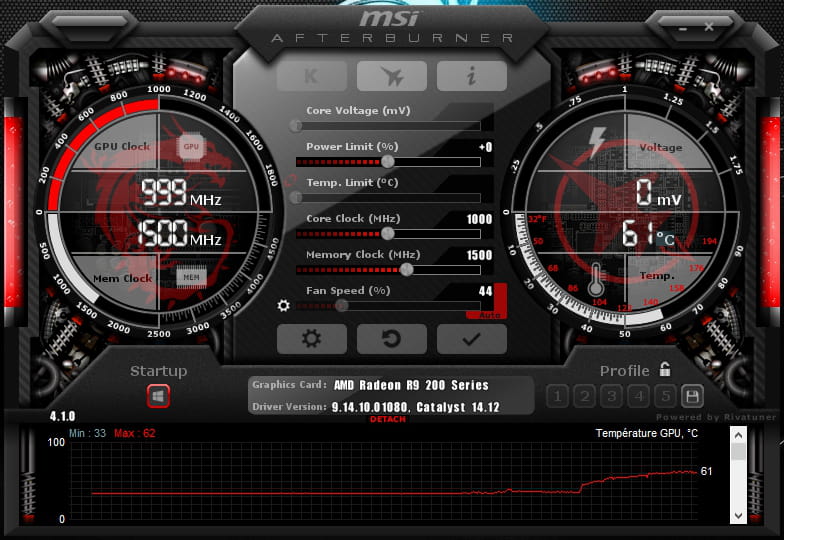The image size is (816, 540).
Task: Click the airplane OC scanner icon
Action: click(x=391, y=76)
